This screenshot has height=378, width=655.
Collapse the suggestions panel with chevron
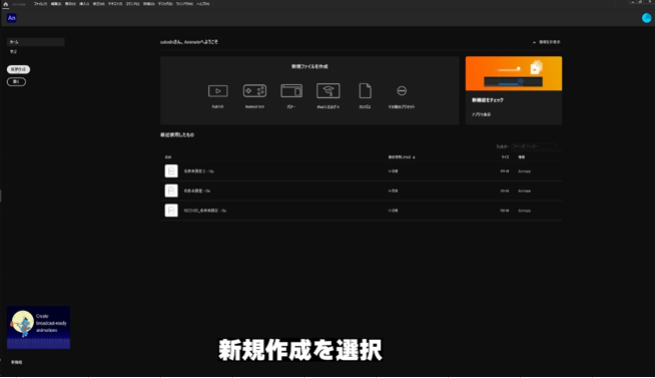click(534, 42)
